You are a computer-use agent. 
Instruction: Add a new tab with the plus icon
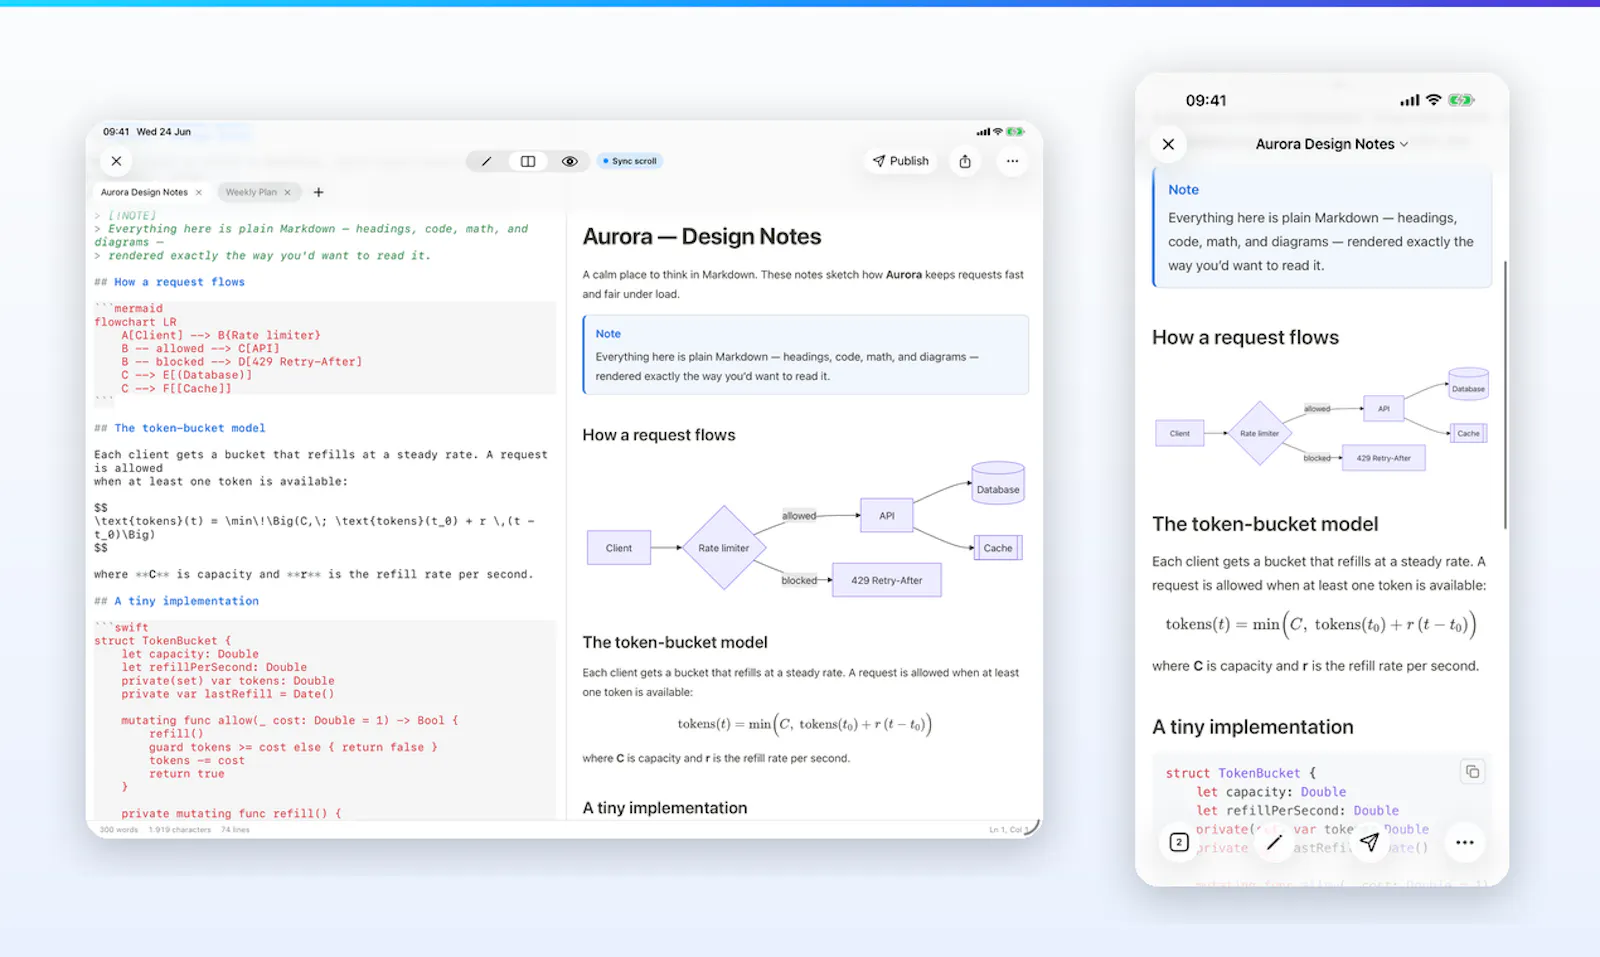(x=318, y=192)
